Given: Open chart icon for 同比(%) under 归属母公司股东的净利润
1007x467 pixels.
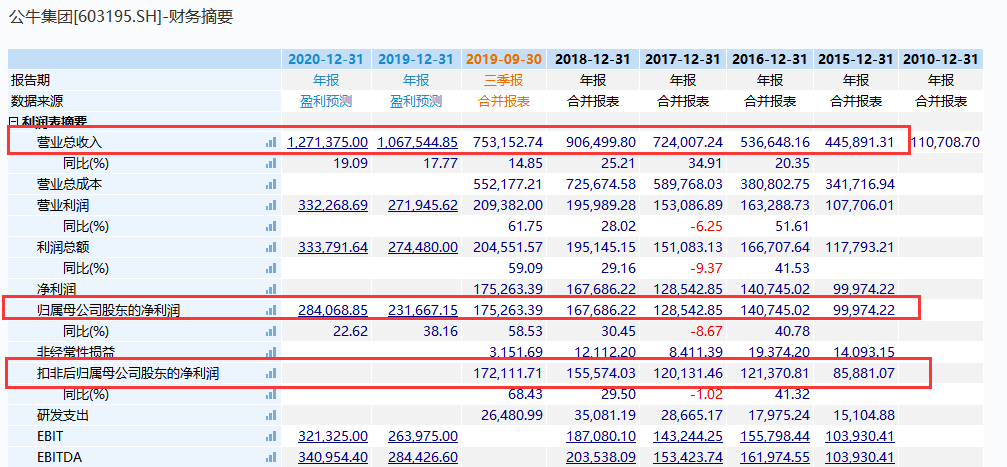Looking at the screenshot, I should 271,331.
